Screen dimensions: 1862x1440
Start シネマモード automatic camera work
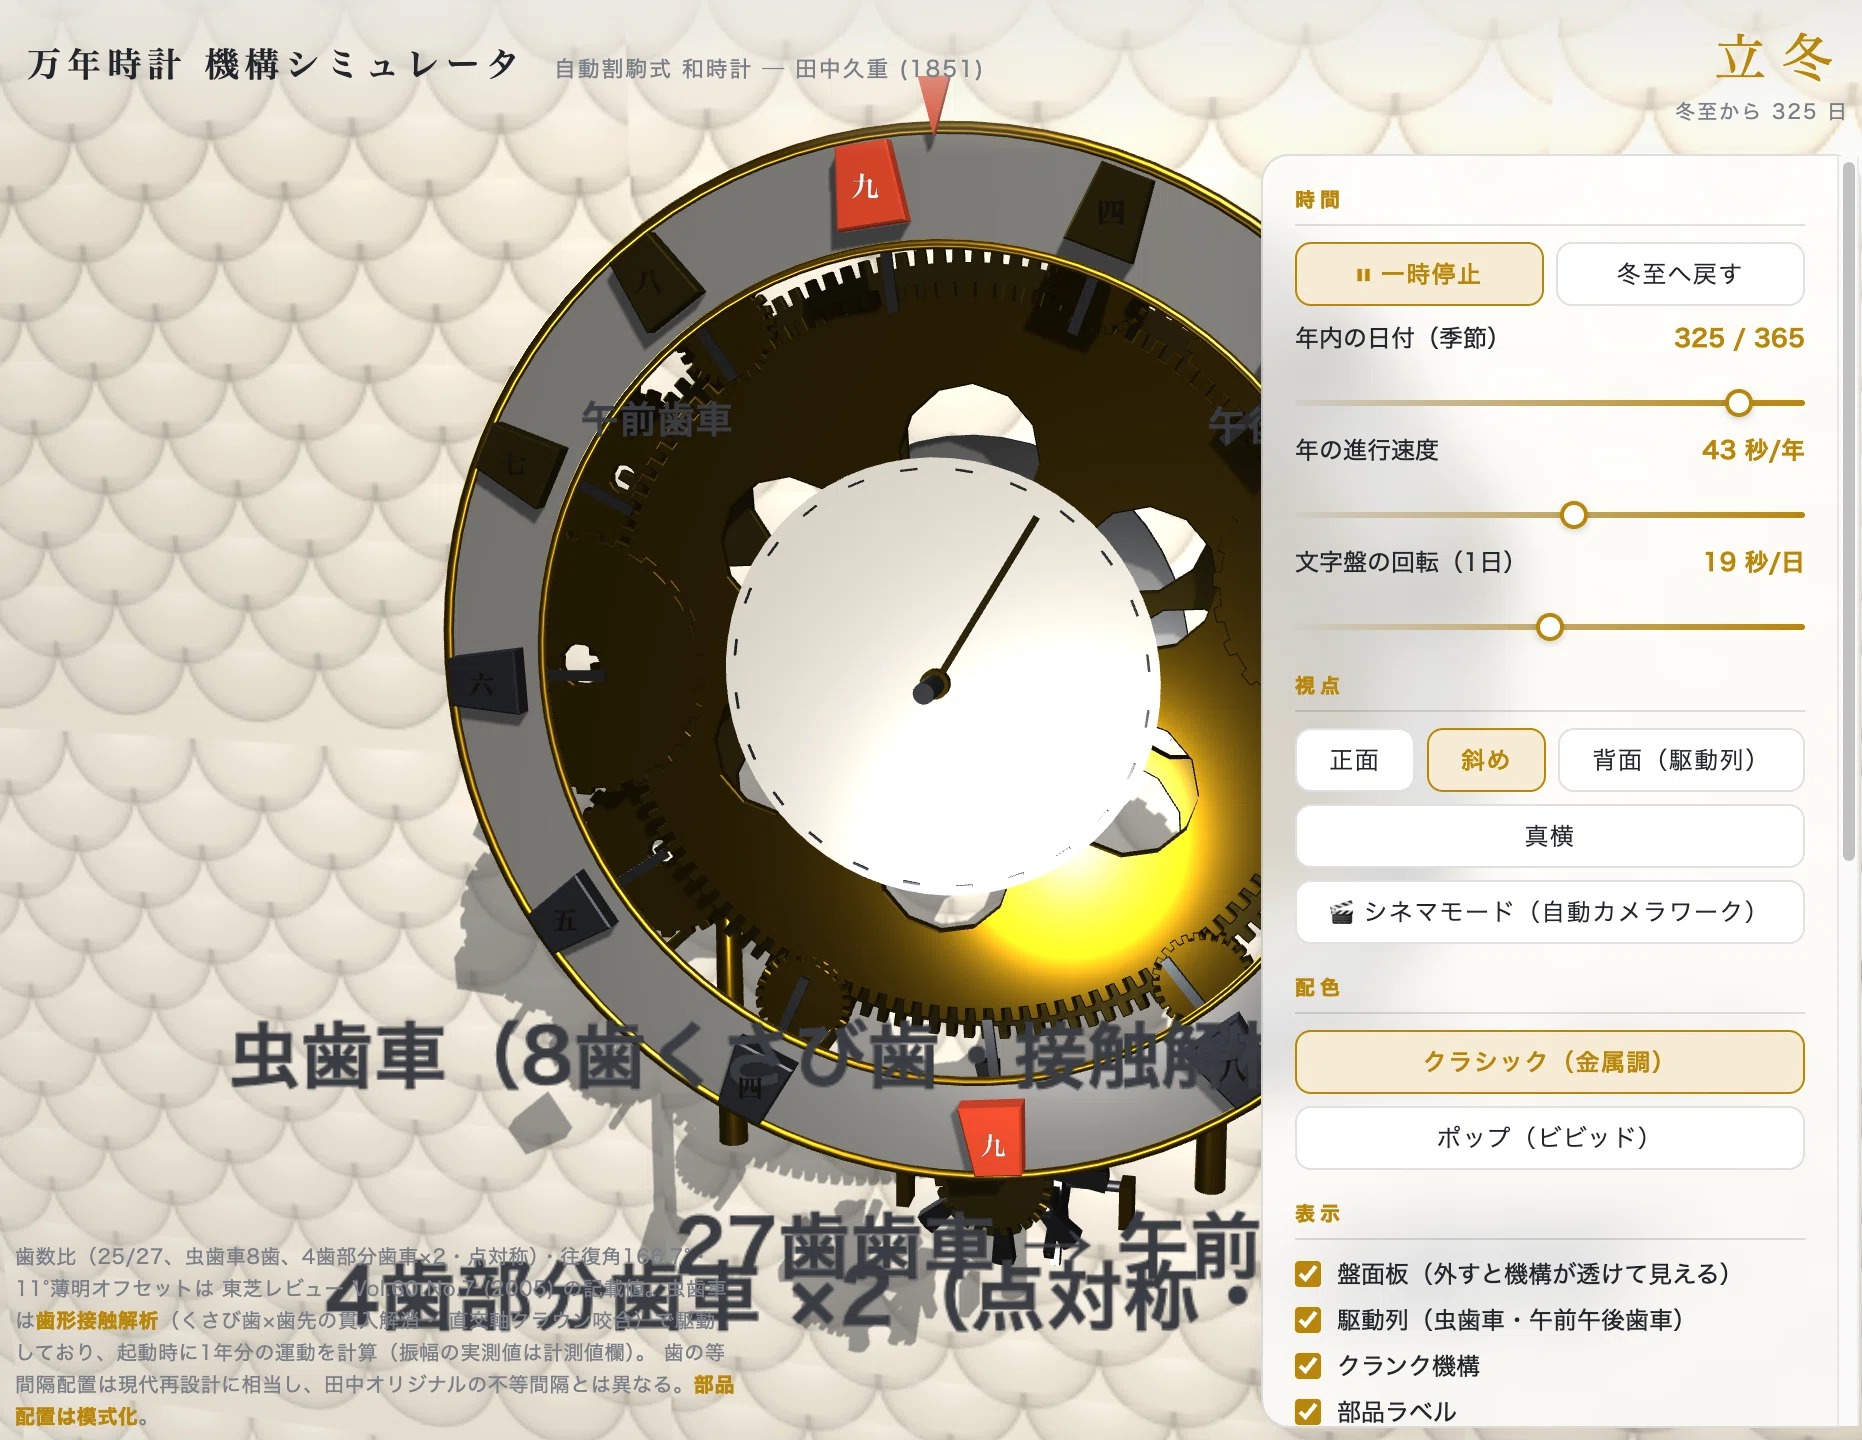1550,912
